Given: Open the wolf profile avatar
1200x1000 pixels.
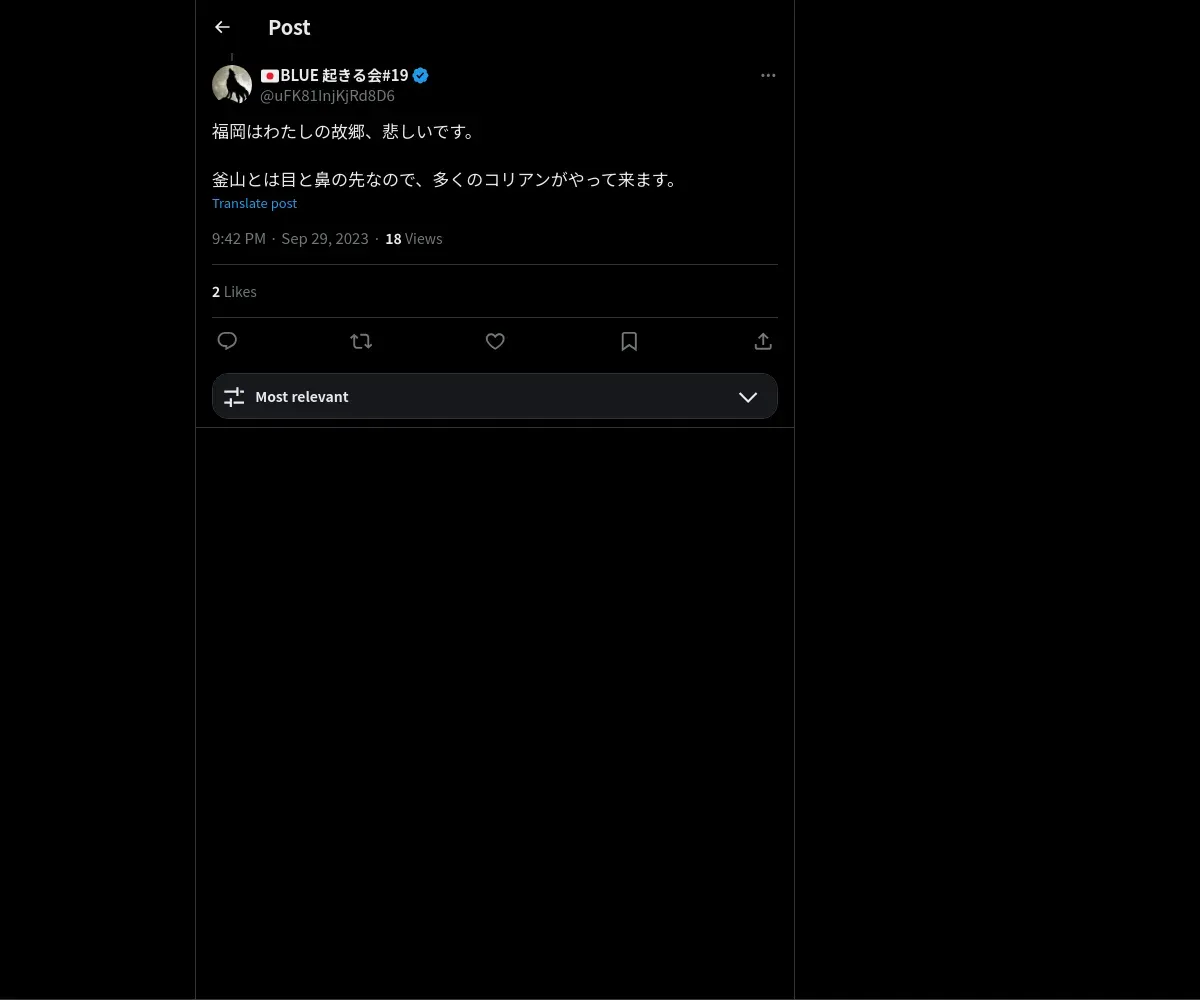Looking at the screenshot, I should pyautogui.click(x=232, y=85).
